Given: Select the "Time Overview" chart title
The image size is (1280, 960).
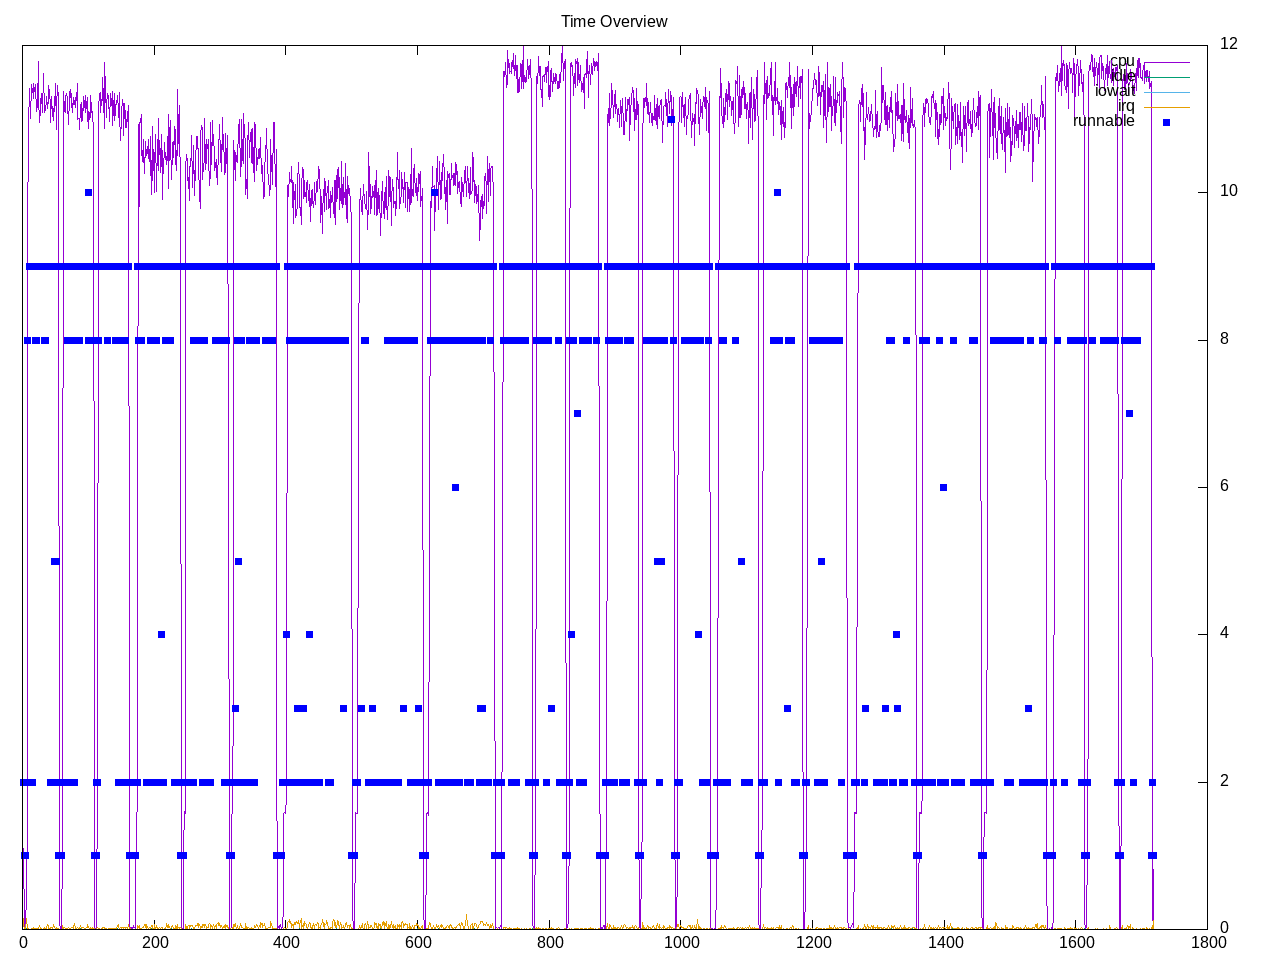Looking at the screenshot, I should [x=614, y=21].
